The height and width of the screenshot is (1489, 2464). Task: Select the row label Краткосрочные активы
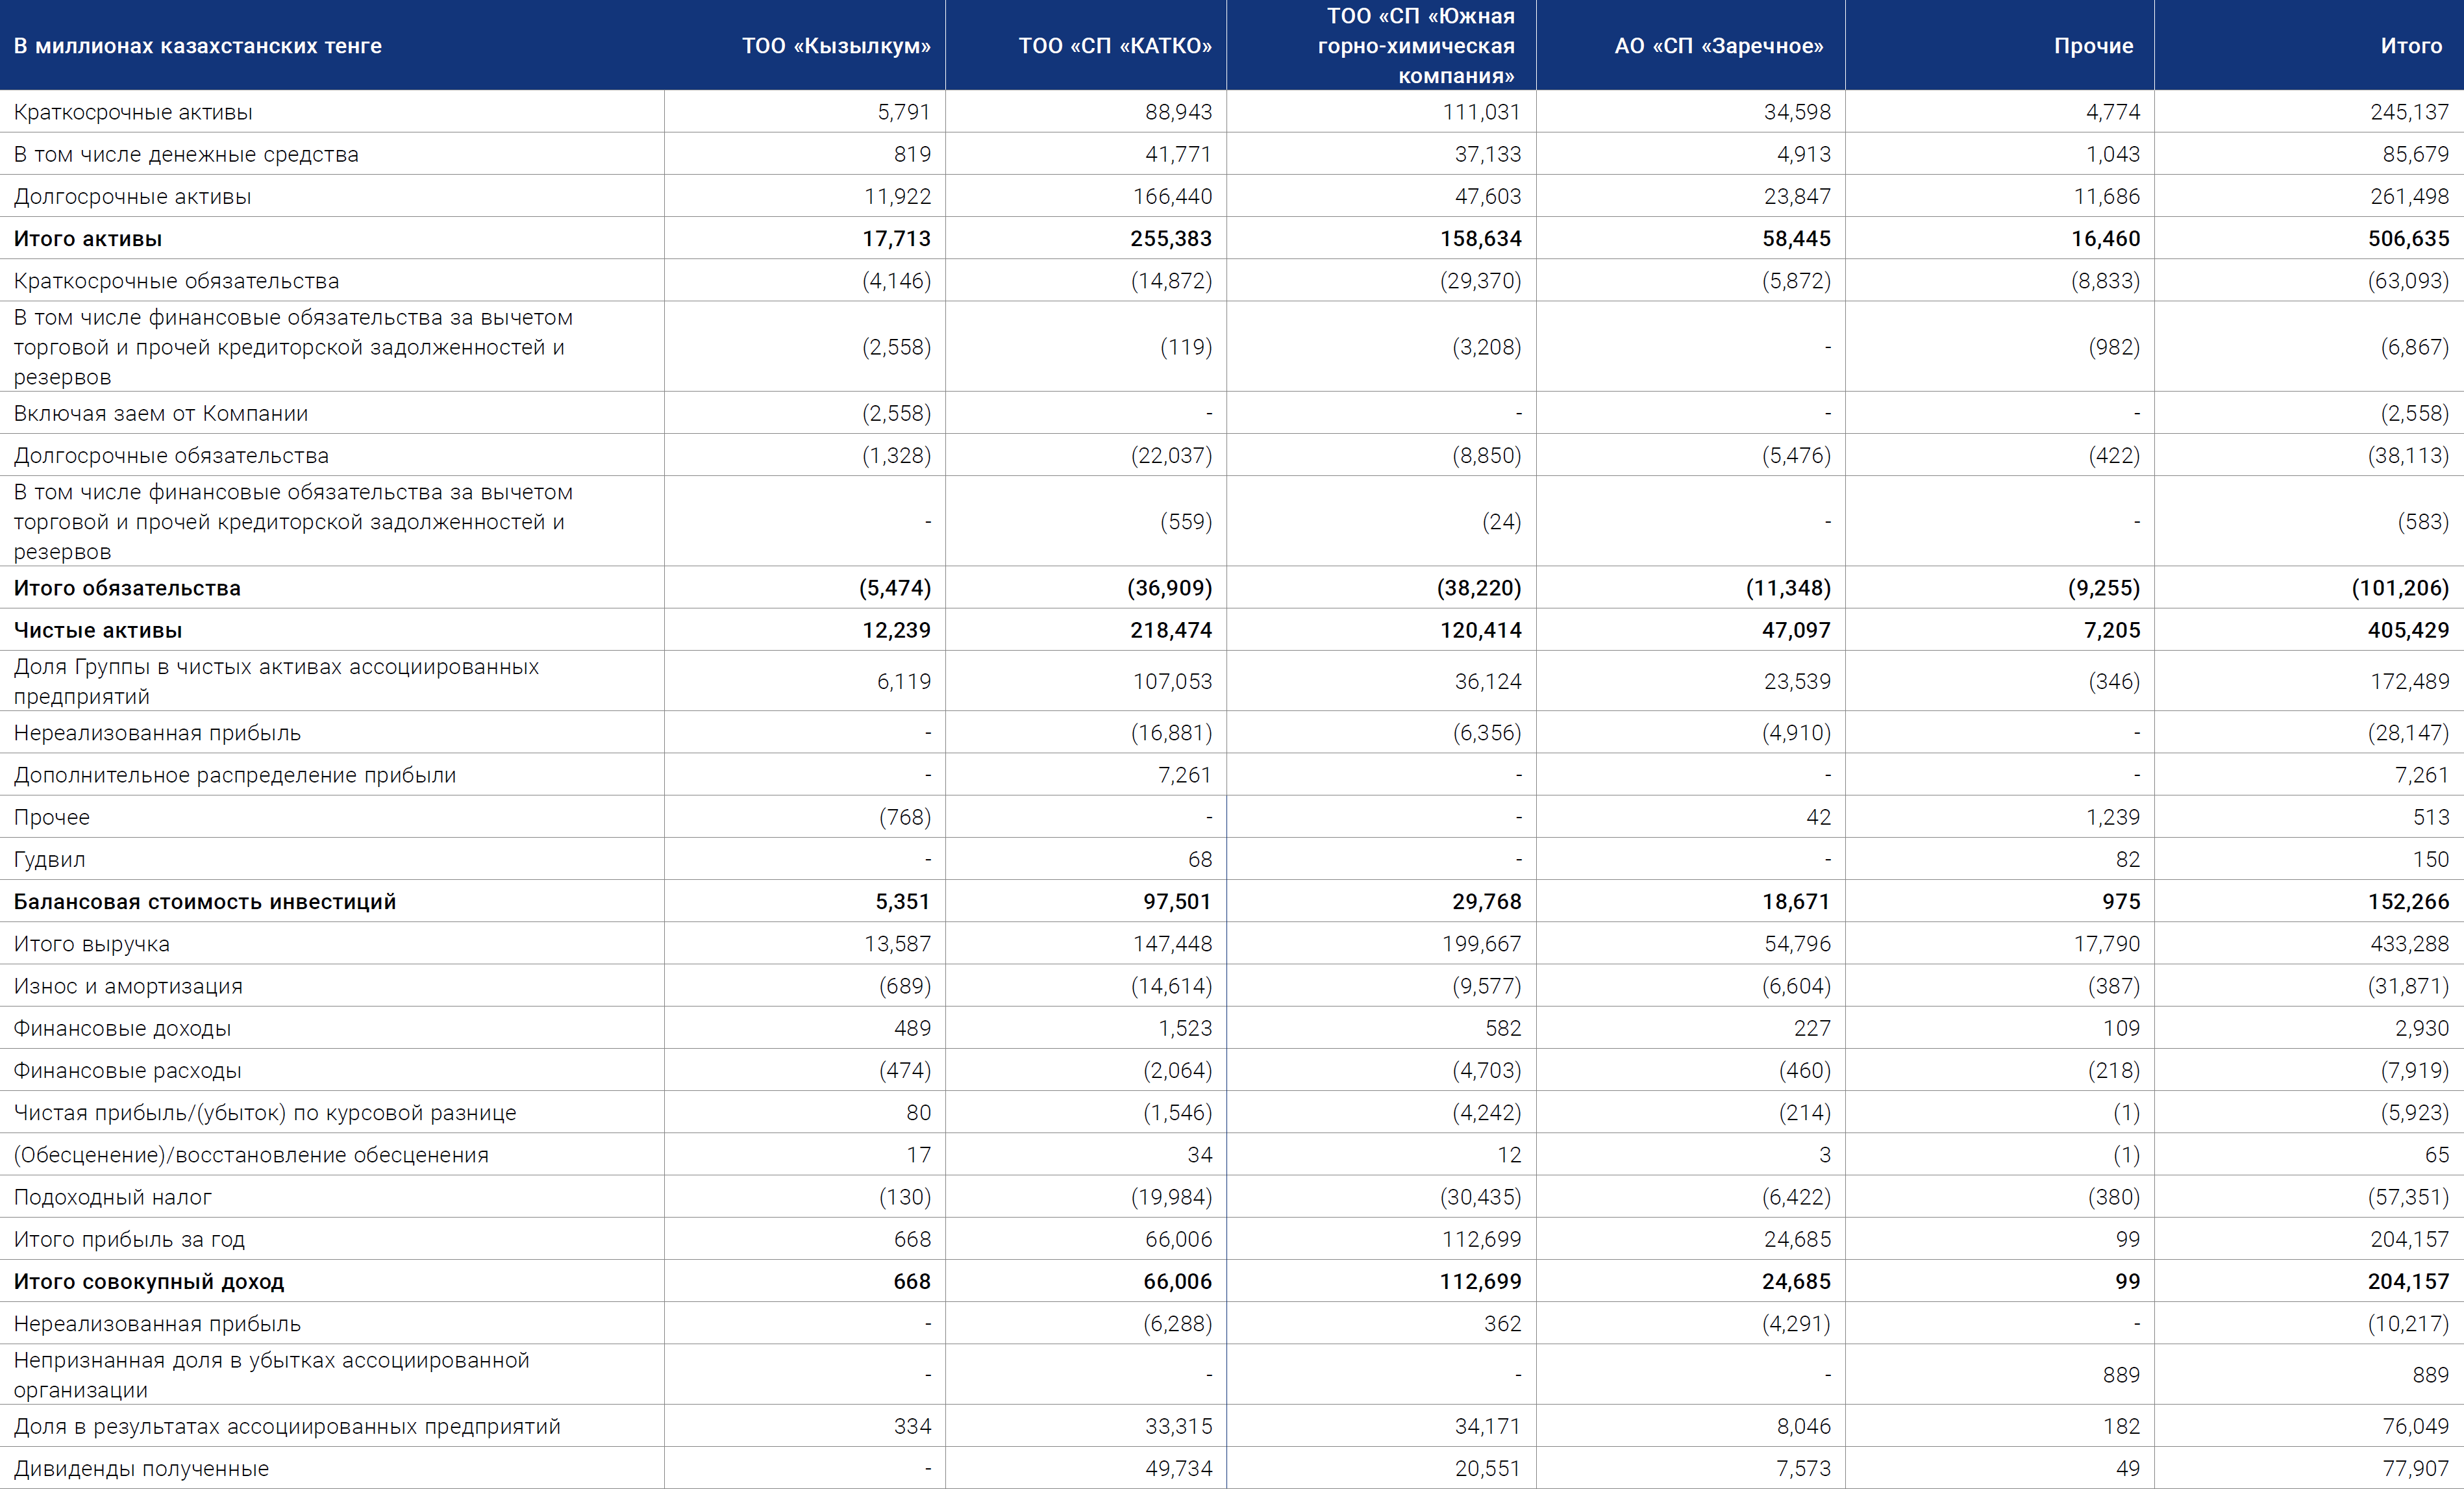[x=133, y=112]
